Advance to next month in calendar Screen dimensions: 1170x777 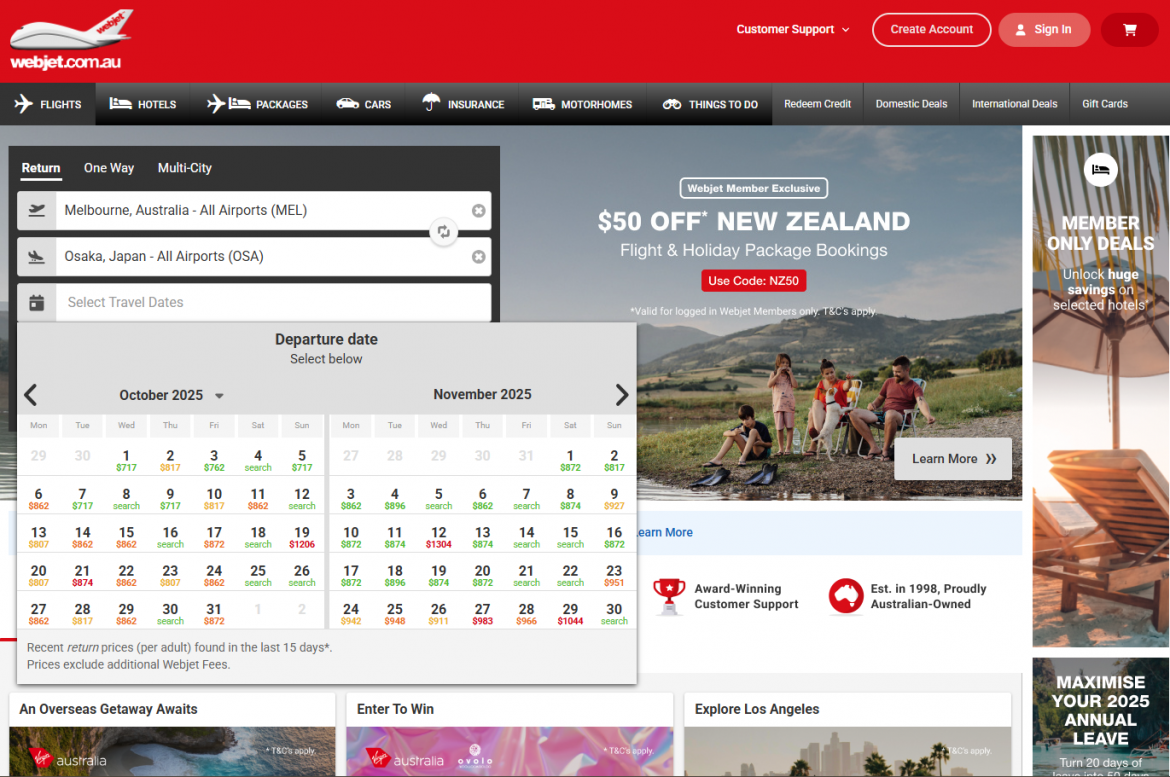621,395
